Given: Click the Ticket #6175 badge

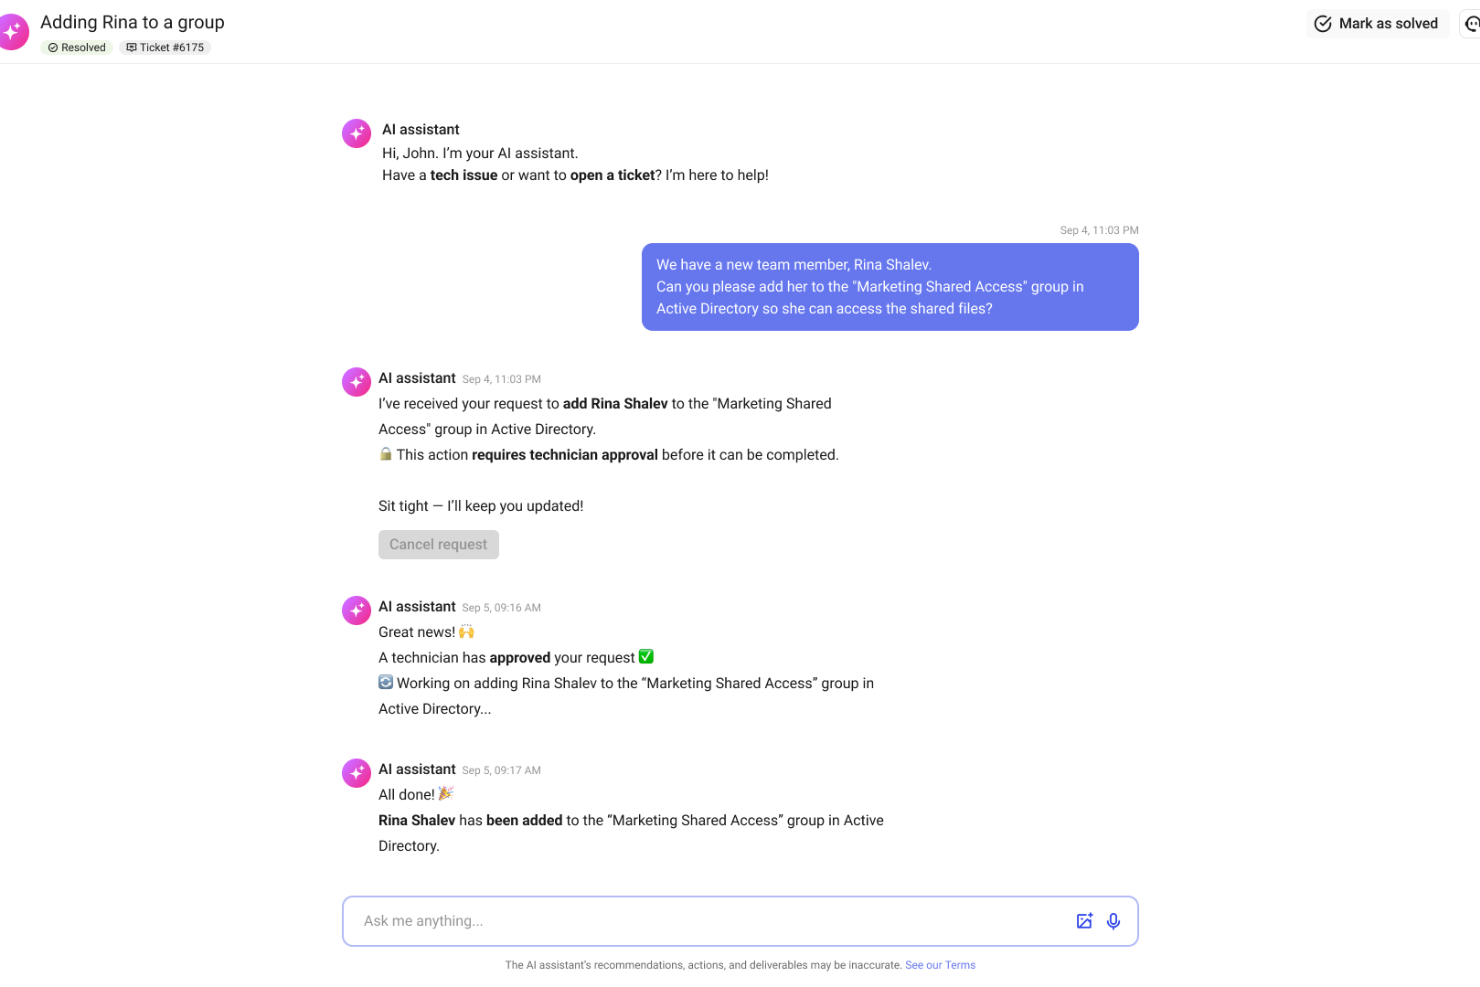Looking at the screenshot, I should pos(165,47).
